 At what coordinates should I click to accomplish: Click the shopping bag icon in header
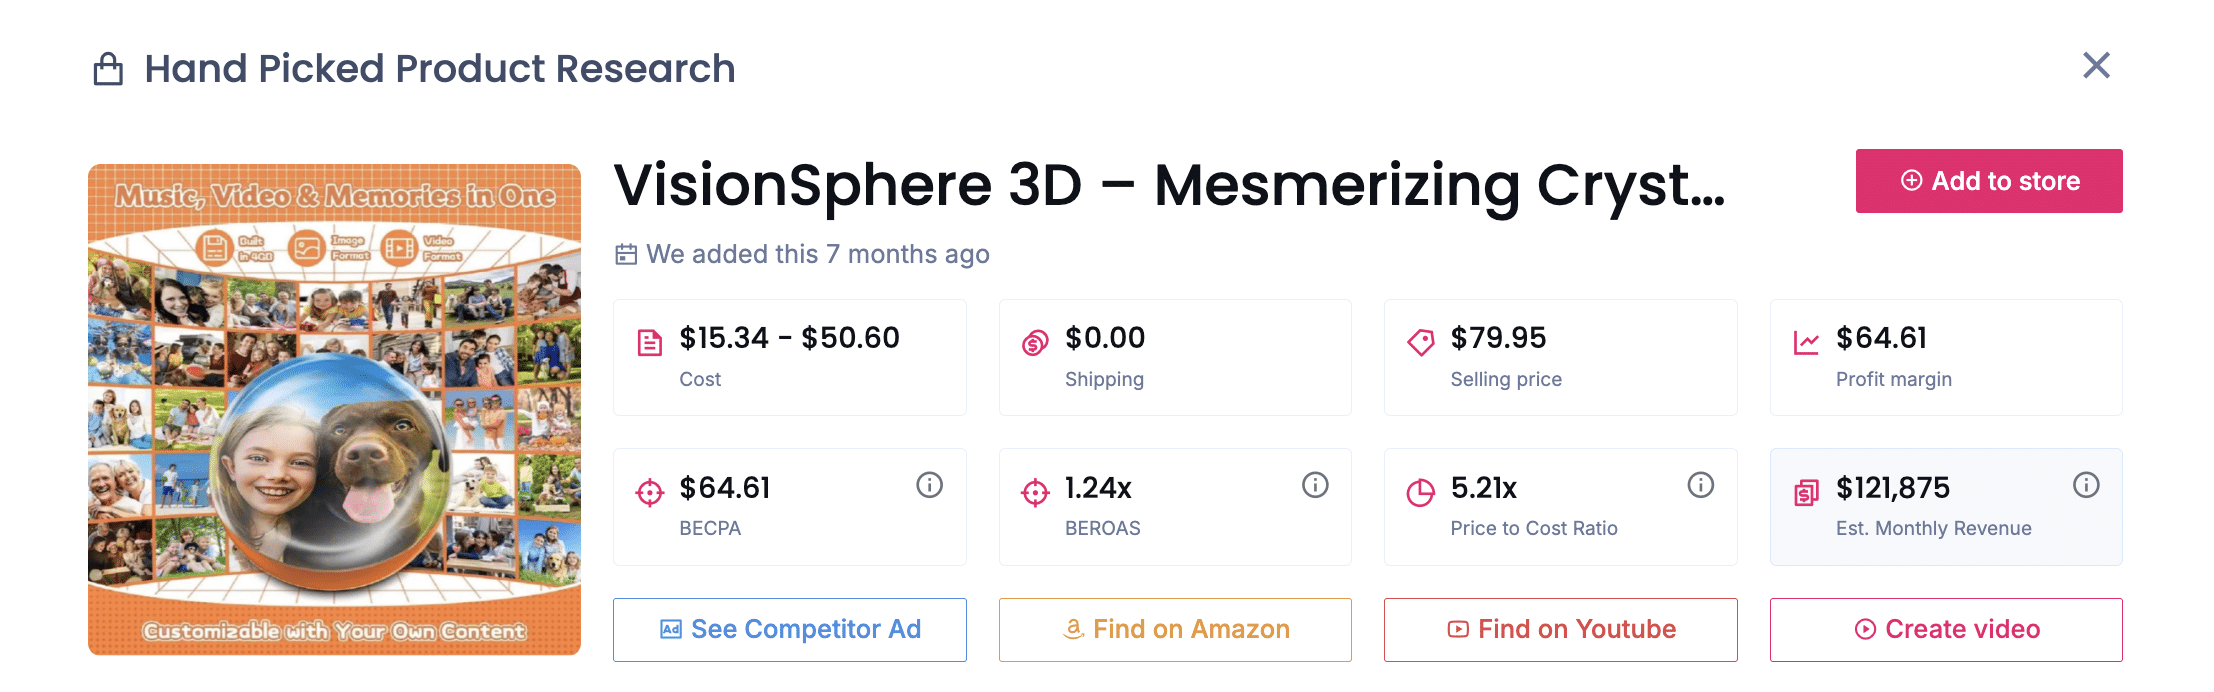pyautogui.click(x=108, y=69)
